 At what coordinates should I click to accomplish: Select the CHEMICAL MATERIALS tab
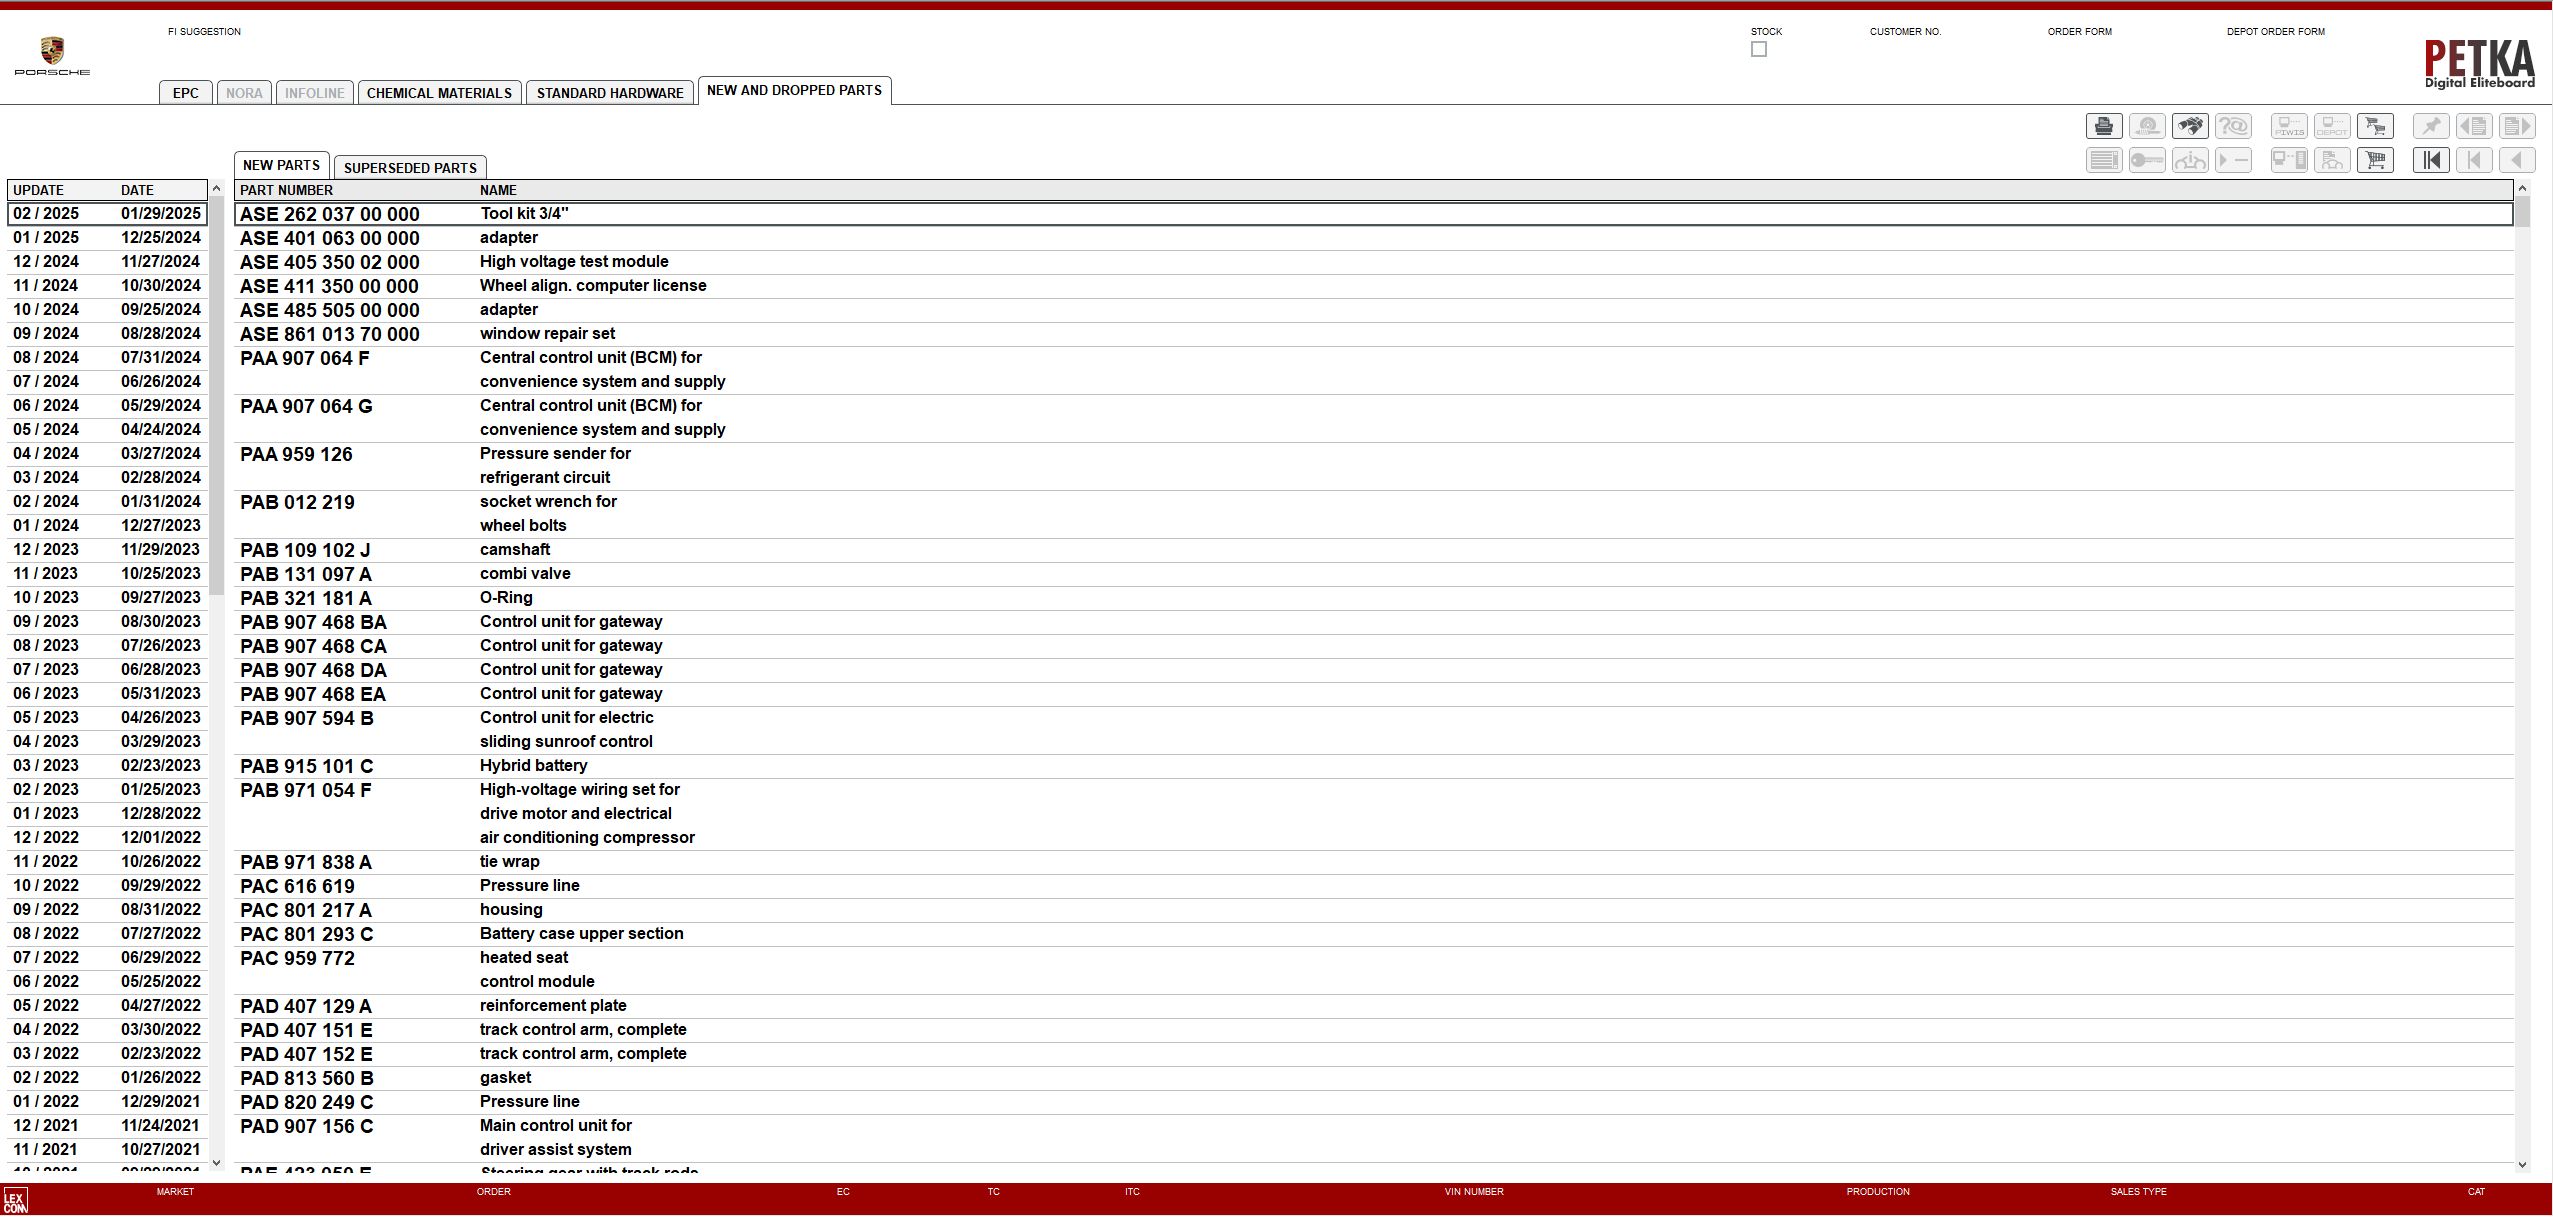tap(441, 92)
